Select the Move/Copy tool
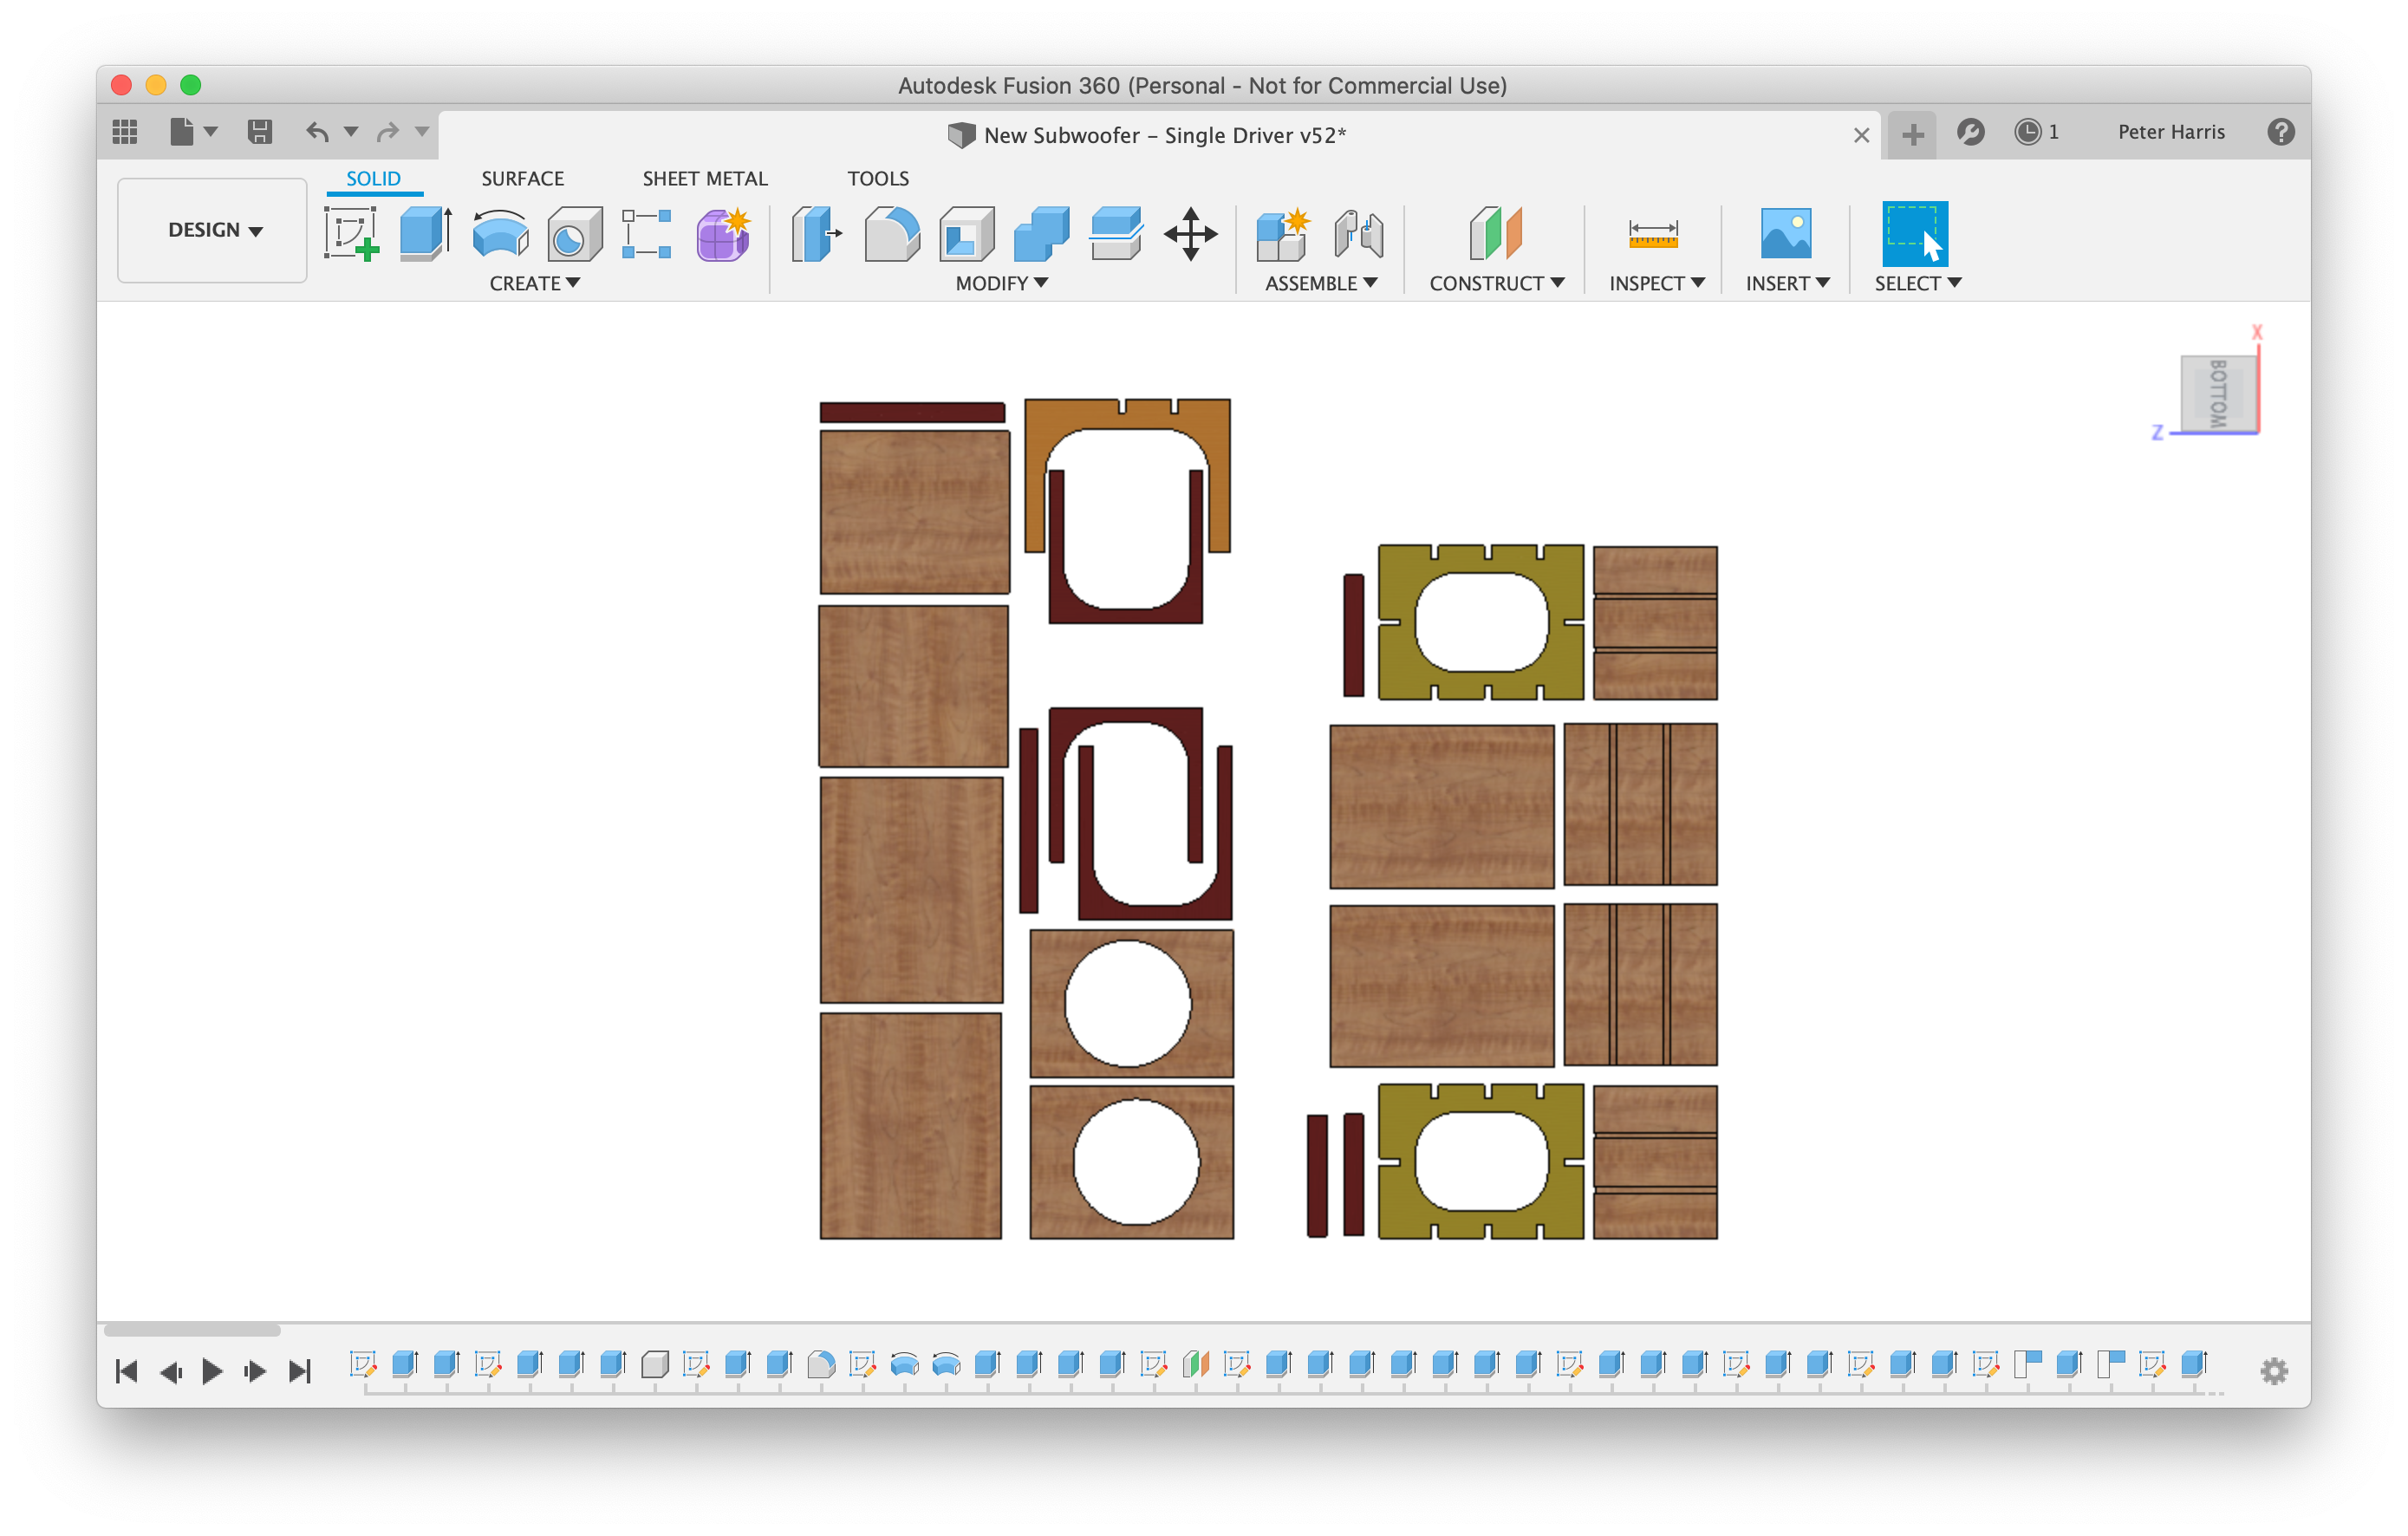The image size is (2408, 1536). (x=1190, y=233)
